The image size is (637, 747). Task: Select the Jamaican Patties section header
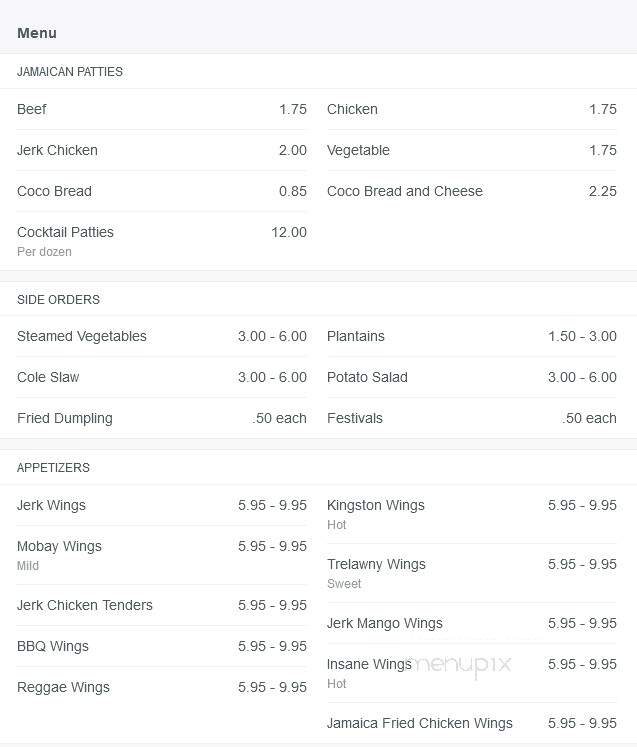(70, 71)
